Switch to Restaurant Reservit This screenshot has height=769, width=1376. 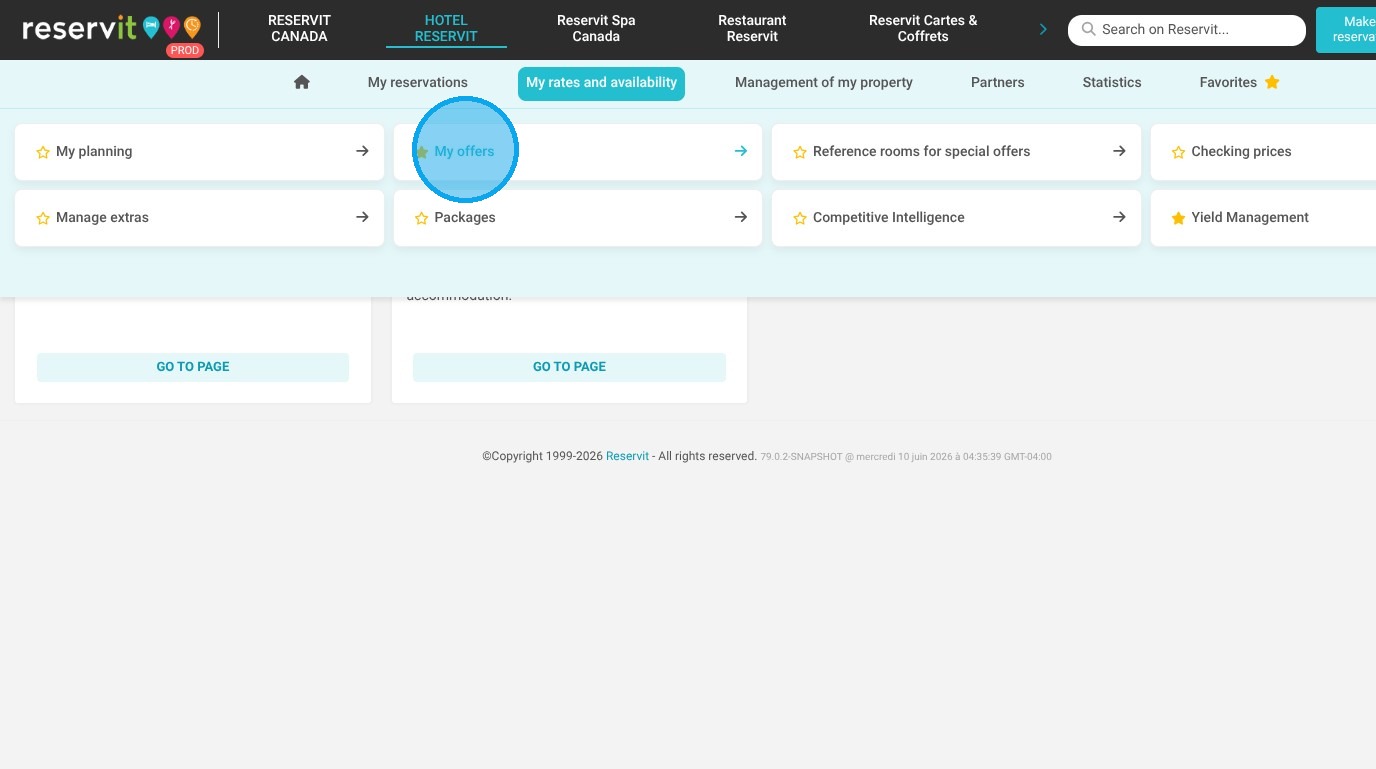point(752,28)
